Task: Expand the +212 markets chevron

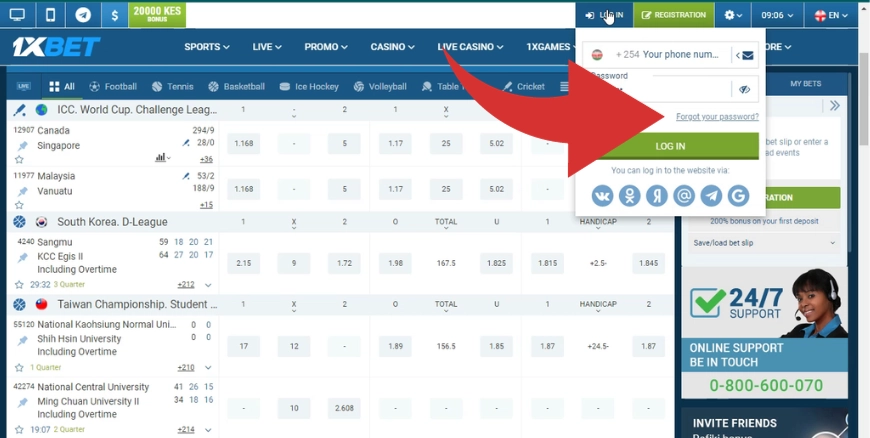Action: coord(208,285)
